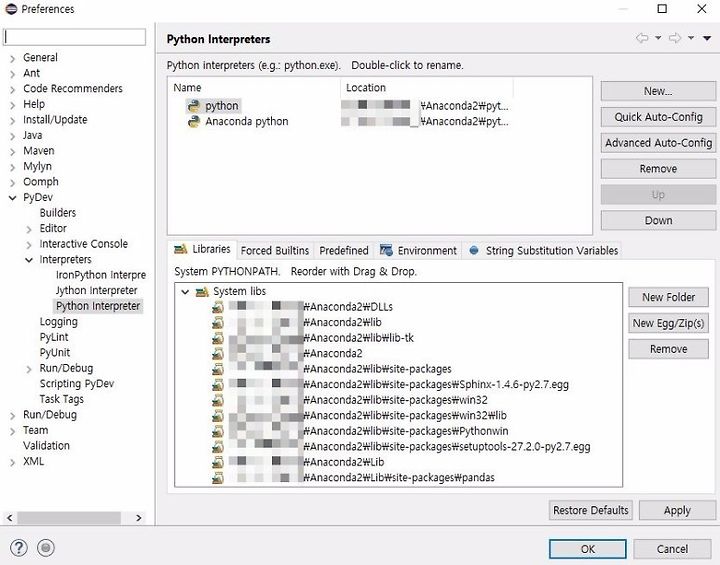This screenshot has height=565, width=720.
Task: Click New Folder button
Action: point(668,297)
